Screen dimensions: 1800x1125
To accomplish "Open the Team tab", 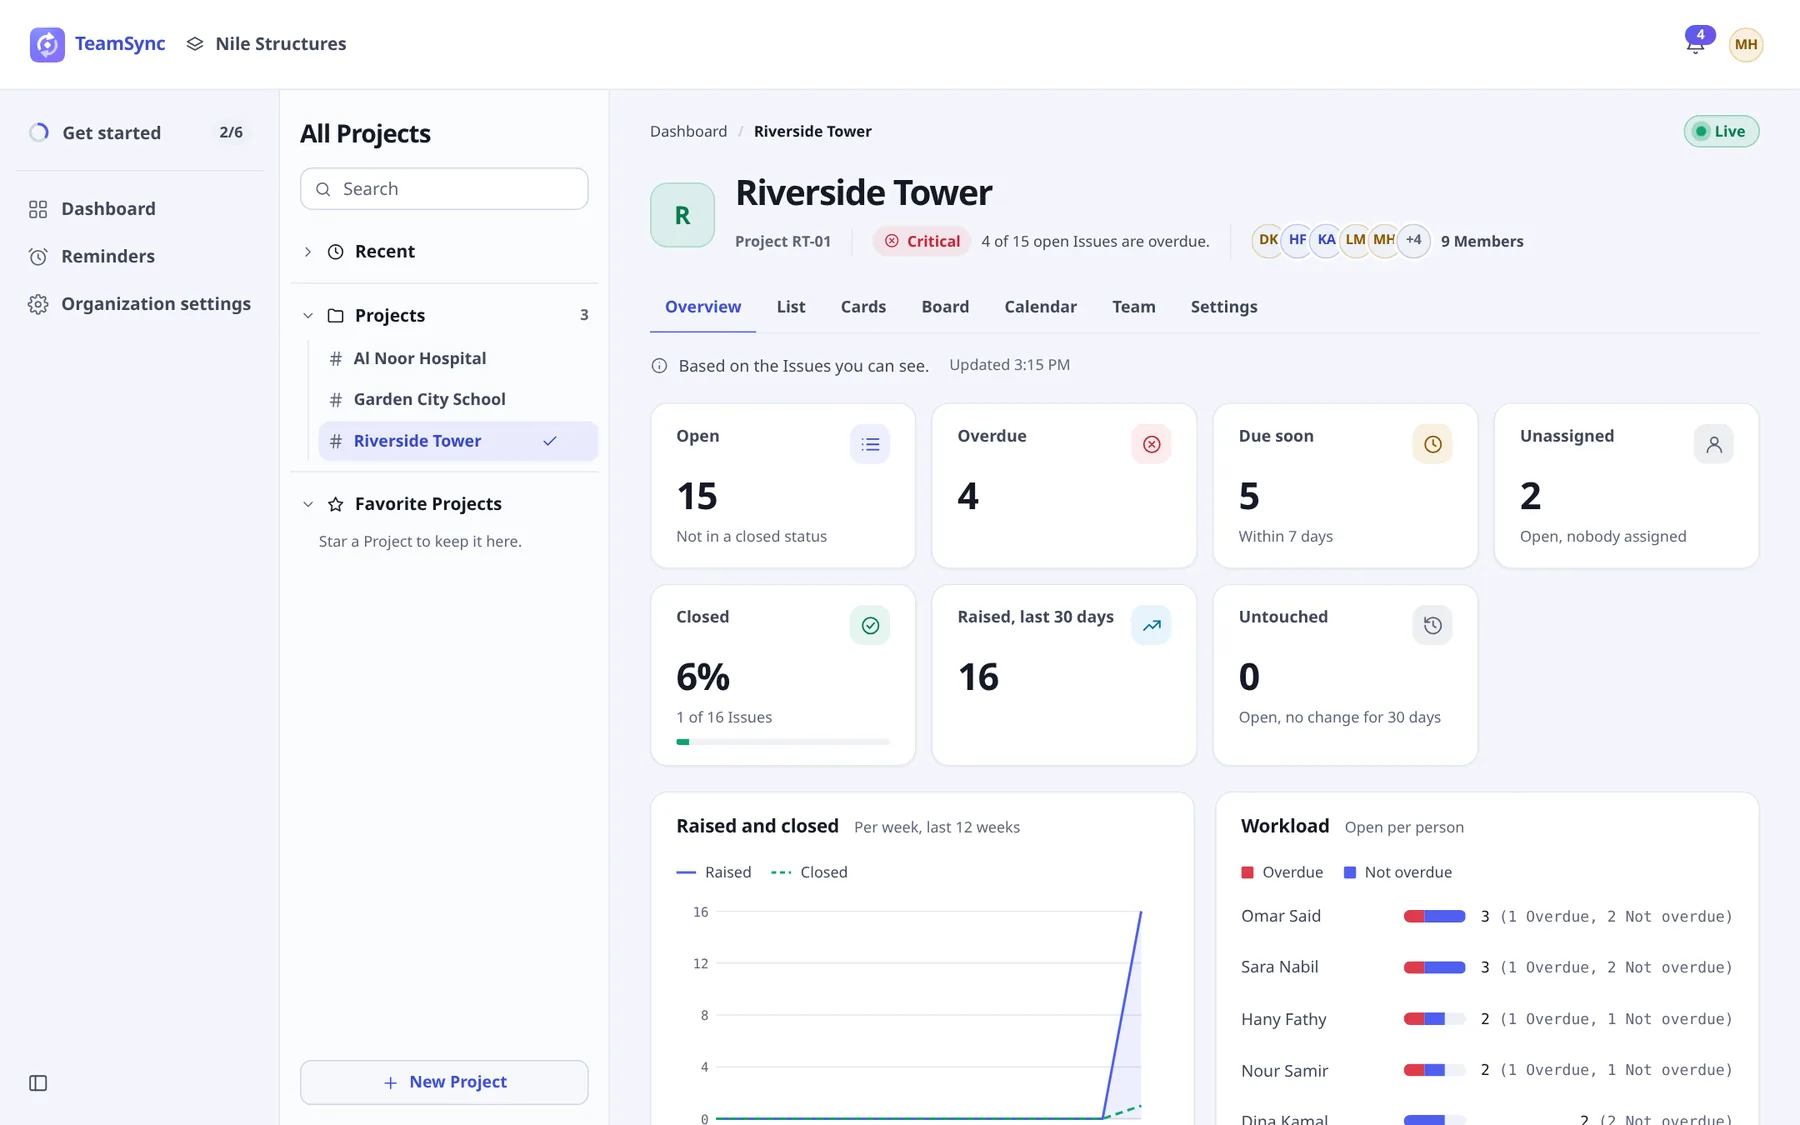I will [1133, 307].
